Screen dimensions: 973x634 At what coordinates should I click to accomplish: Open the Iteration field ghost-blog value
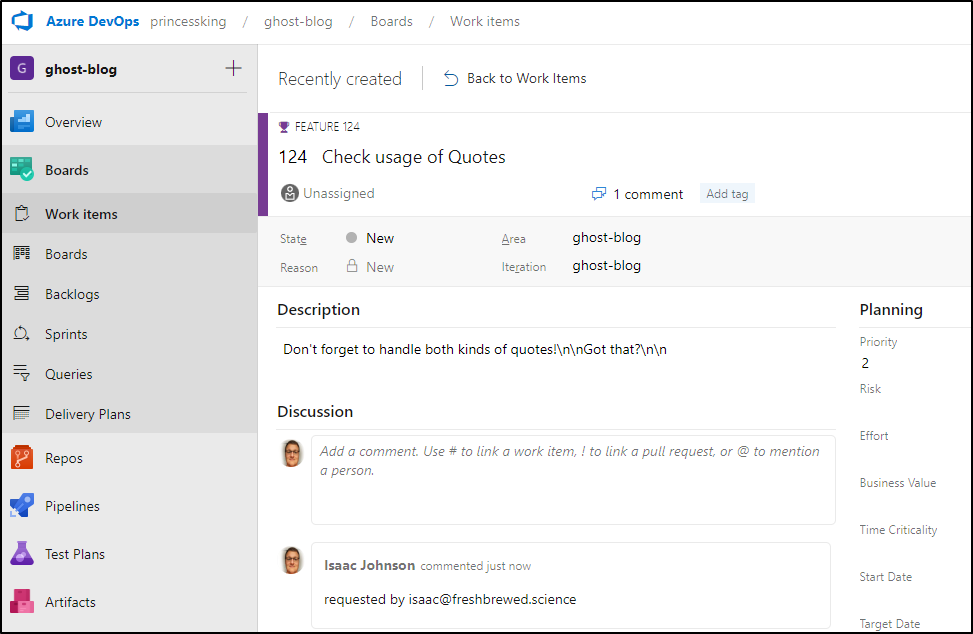(606, 266)
